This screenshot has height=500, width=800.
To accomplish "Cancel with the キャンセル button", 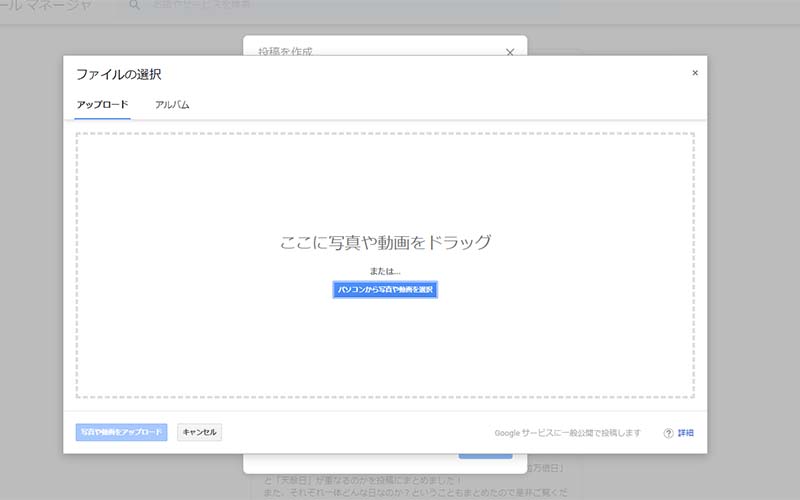I will [199, 432].
